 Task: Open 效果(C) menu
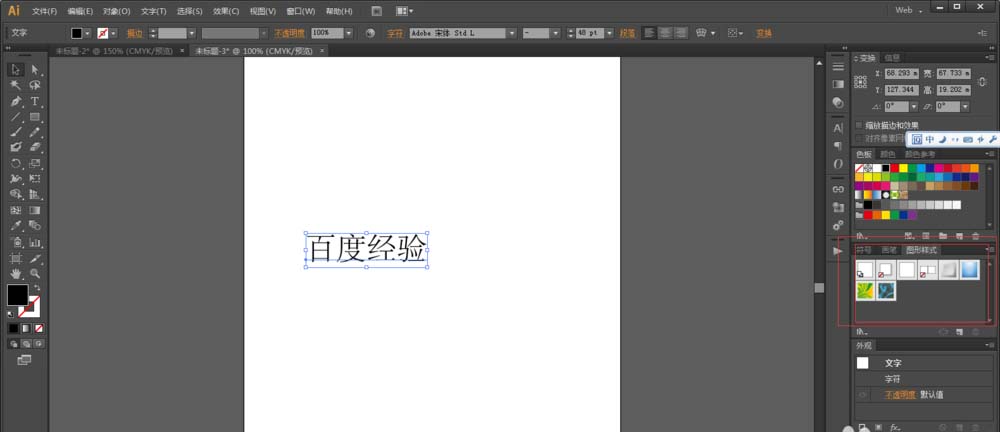226,11
